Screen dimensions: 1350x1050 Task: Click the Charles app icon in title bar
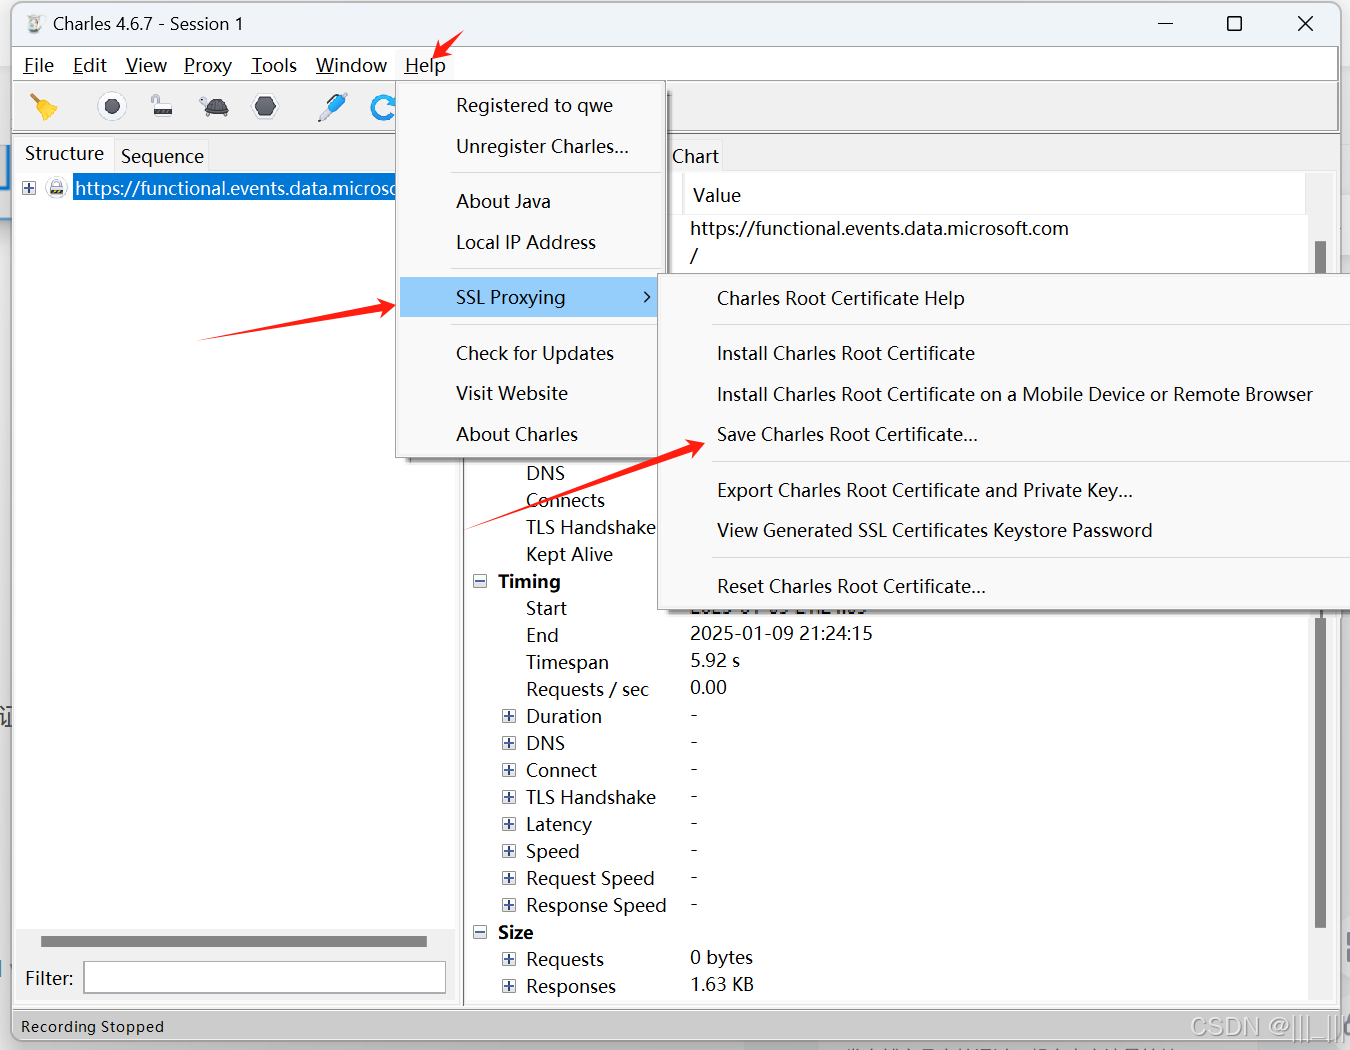(x=35, y=23)
